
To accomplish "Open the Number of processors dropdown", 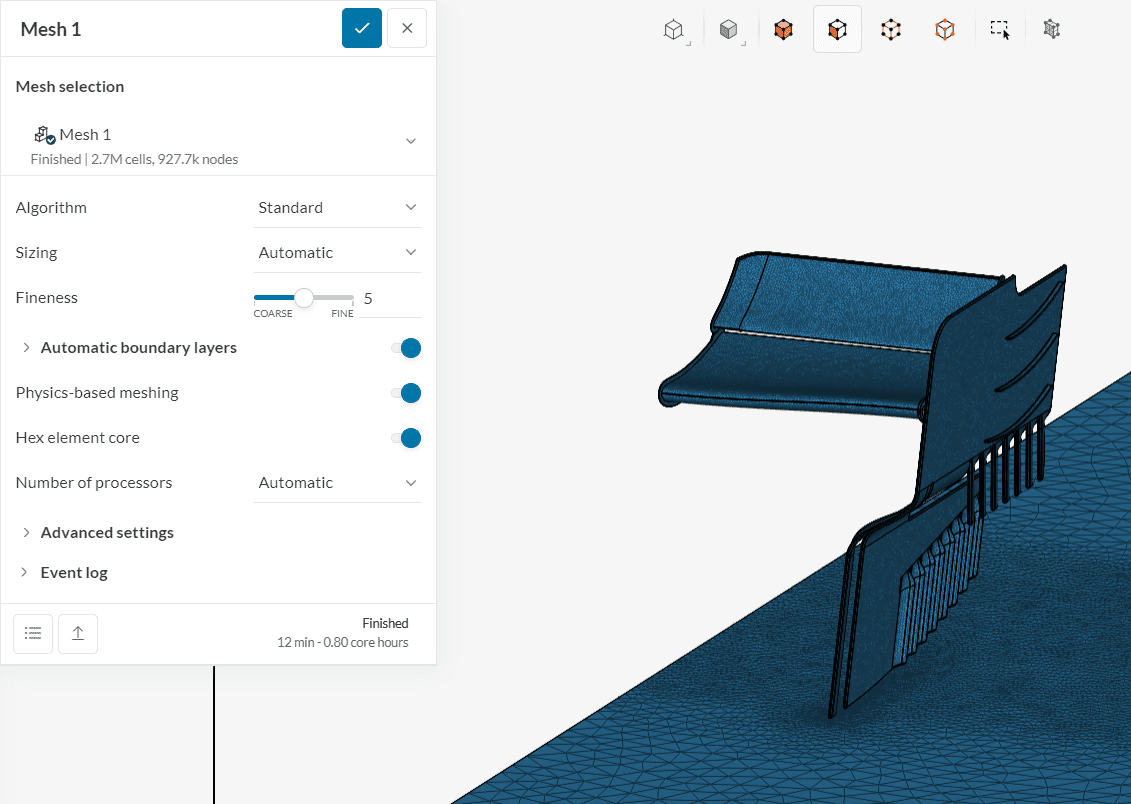I will (337, 483).
